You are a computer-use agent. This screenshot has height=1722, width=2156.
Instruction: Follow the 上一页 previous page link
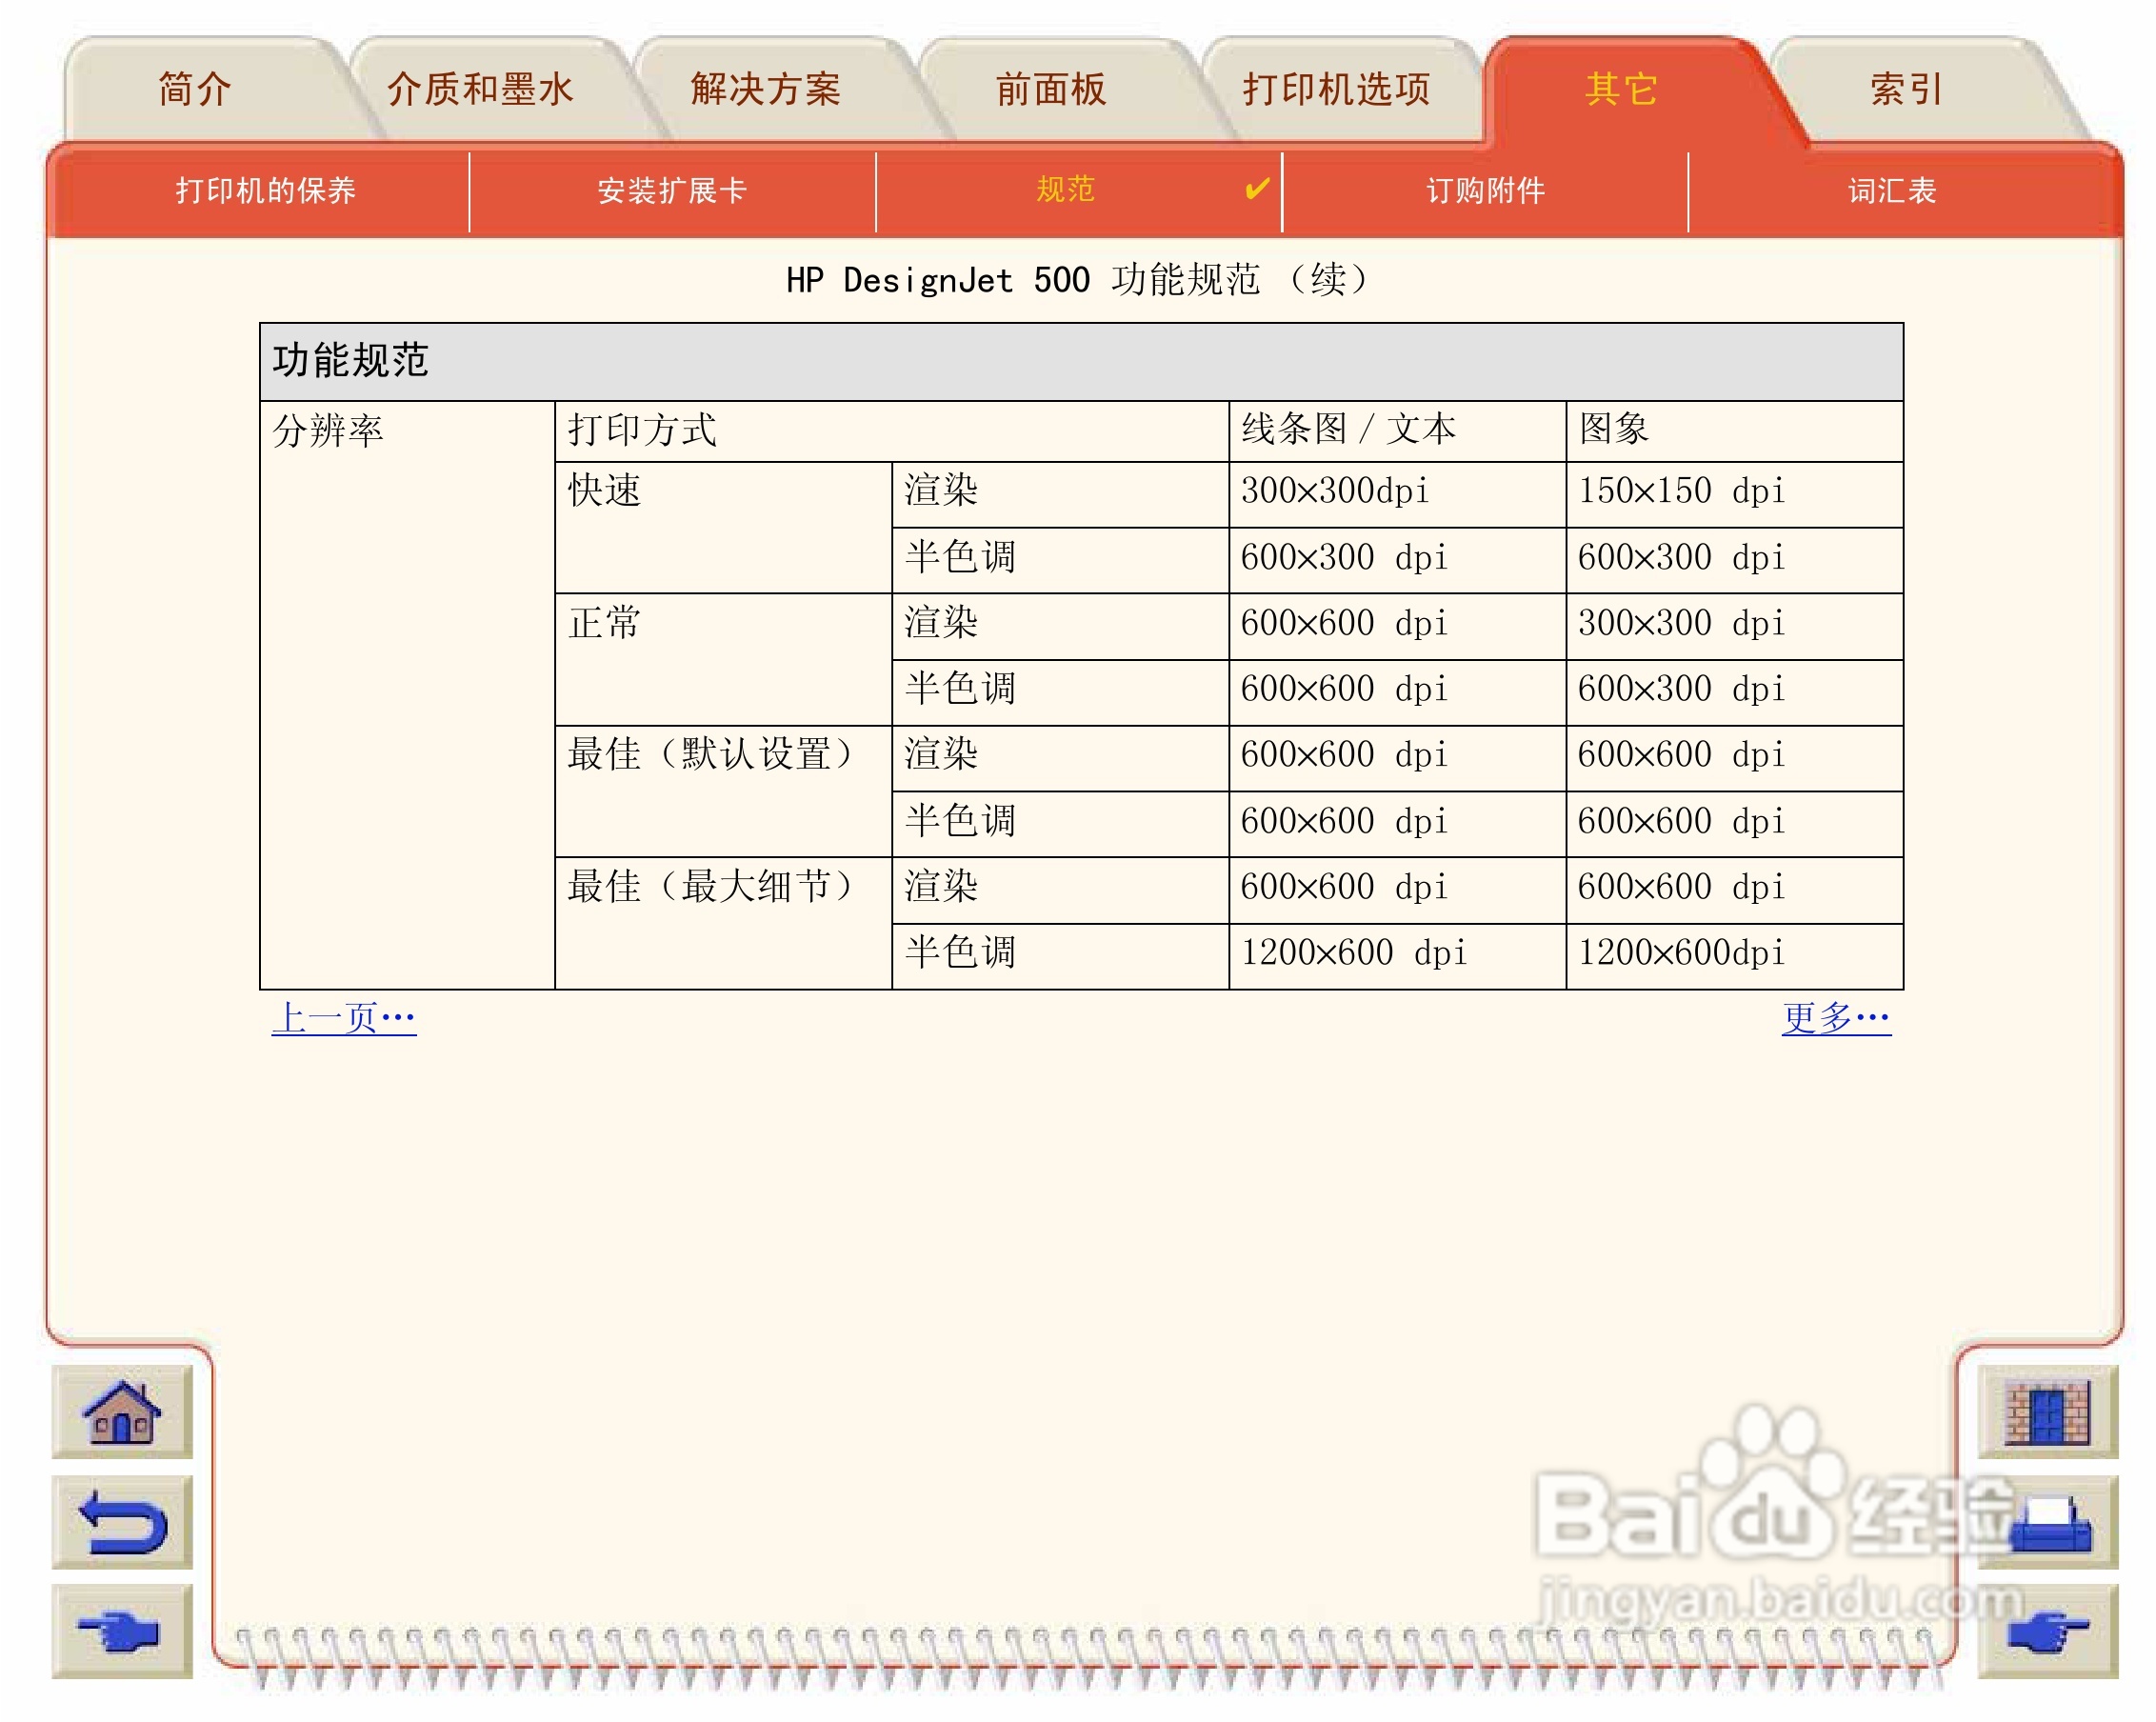[343, 1018]
